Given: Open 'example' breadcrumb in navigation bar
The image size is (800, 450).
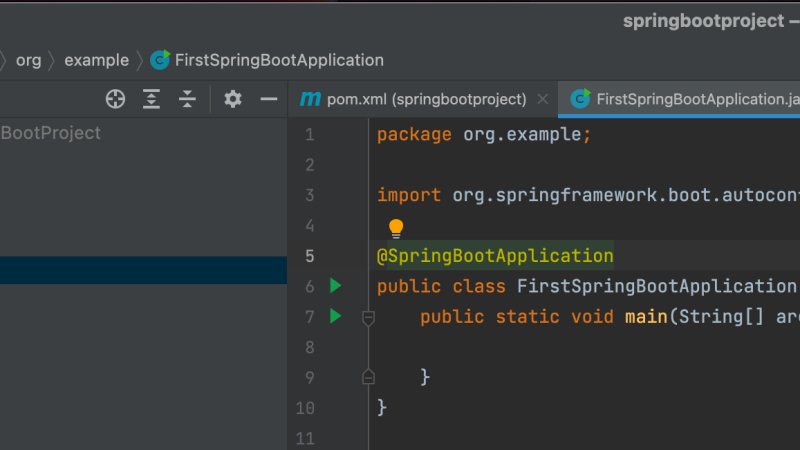Looking at the screenshot, I should (x=96, y=60).
